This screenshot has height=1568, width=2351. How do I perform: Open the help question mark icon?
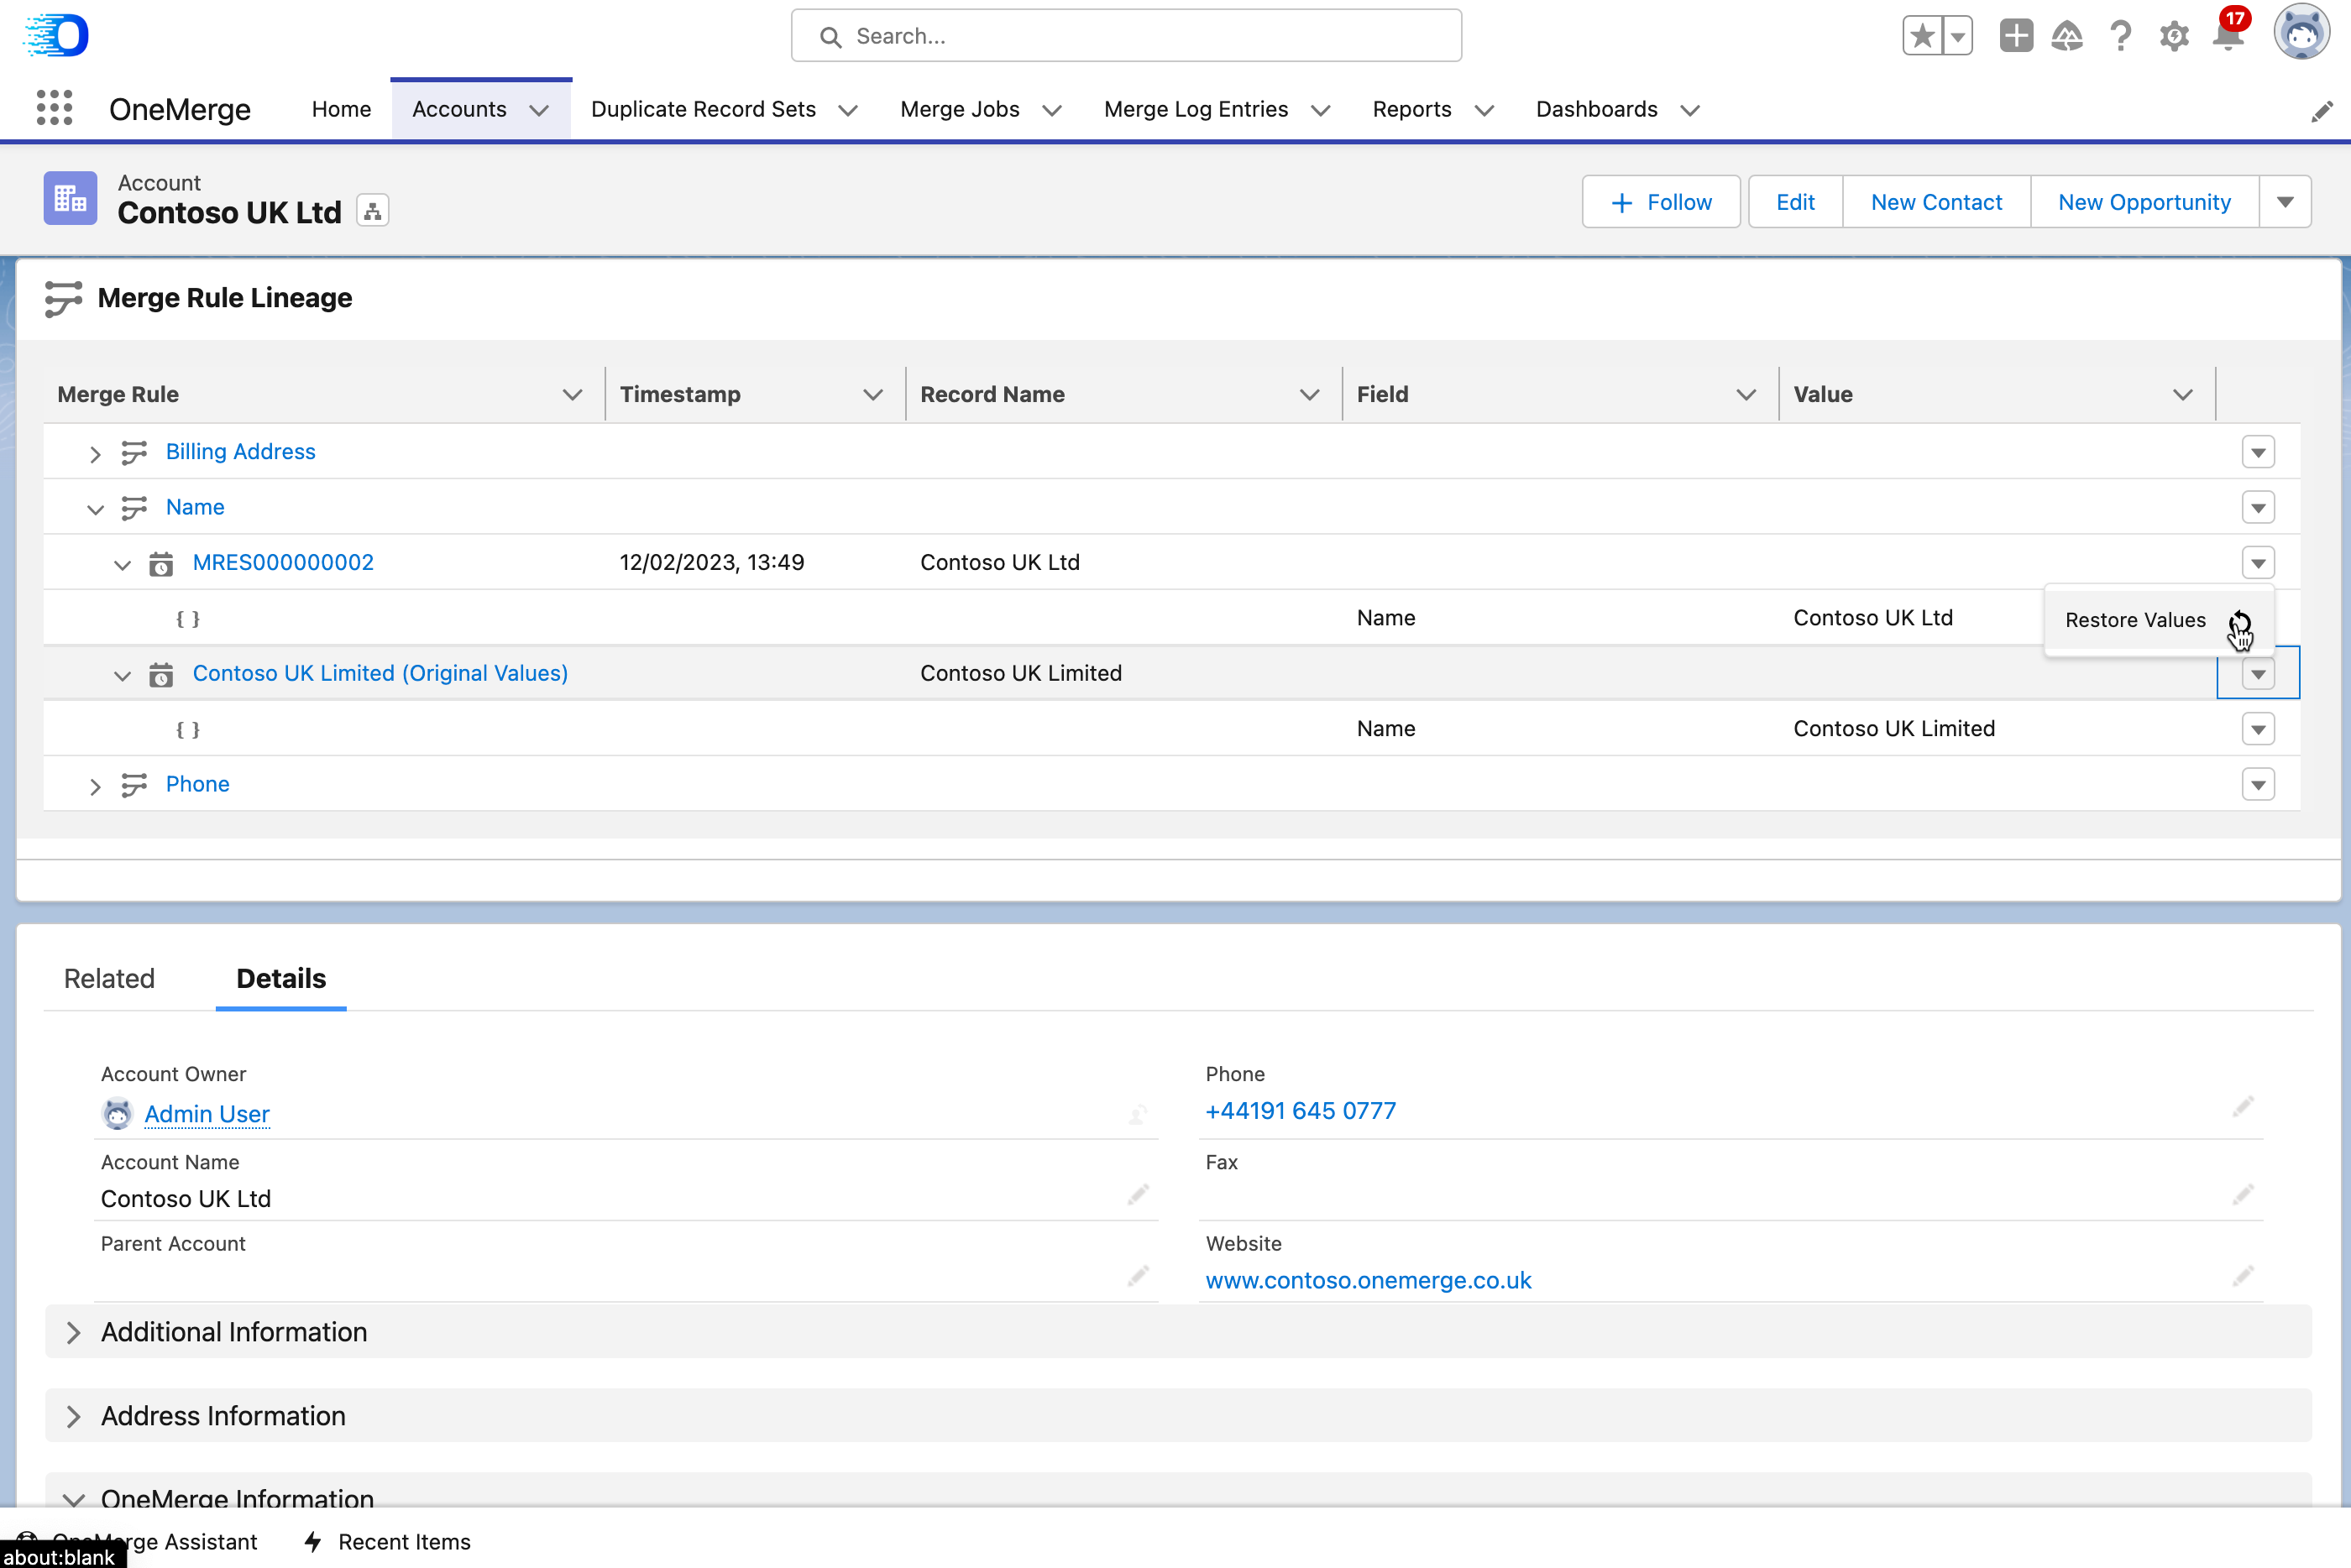(2120, 37)
